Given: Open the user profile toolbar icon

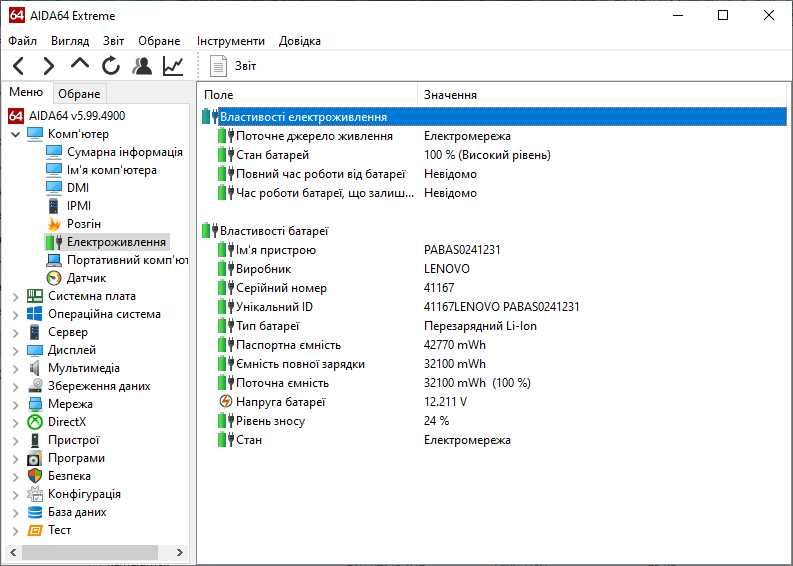Looking at the screenshot, I should [x=142, y=66].
